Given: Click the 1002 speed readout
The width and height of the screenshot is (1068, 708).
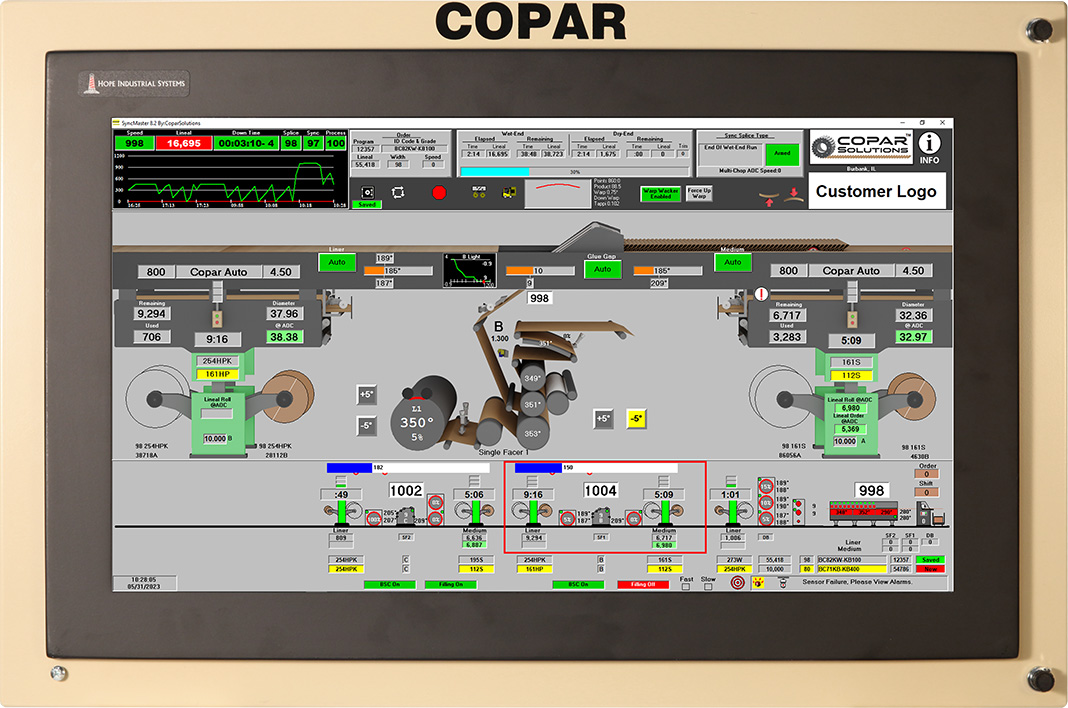Looking at the screenshot, I should pyautogui.click(x=406, y=491).
